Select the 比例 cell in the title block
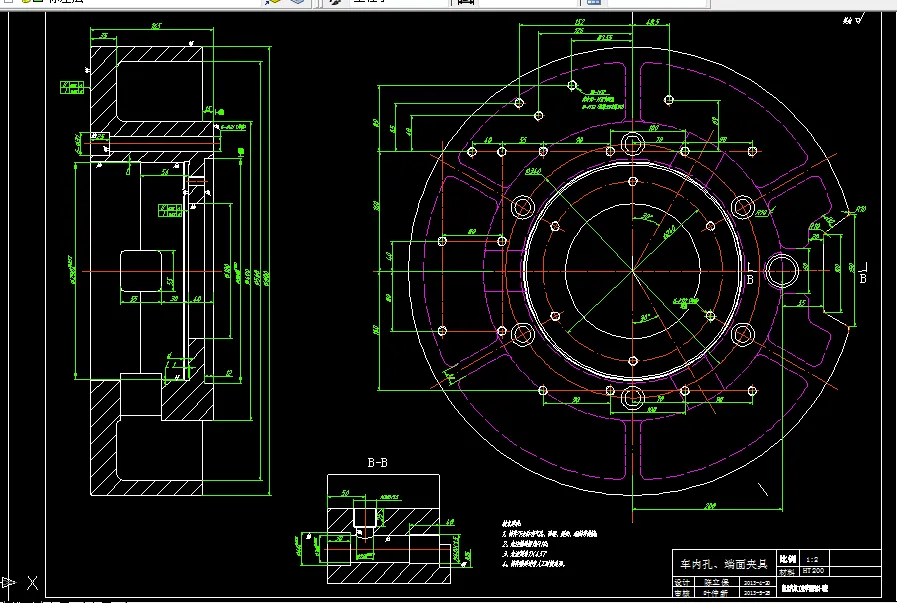The image size is (897, 603). 787,559
